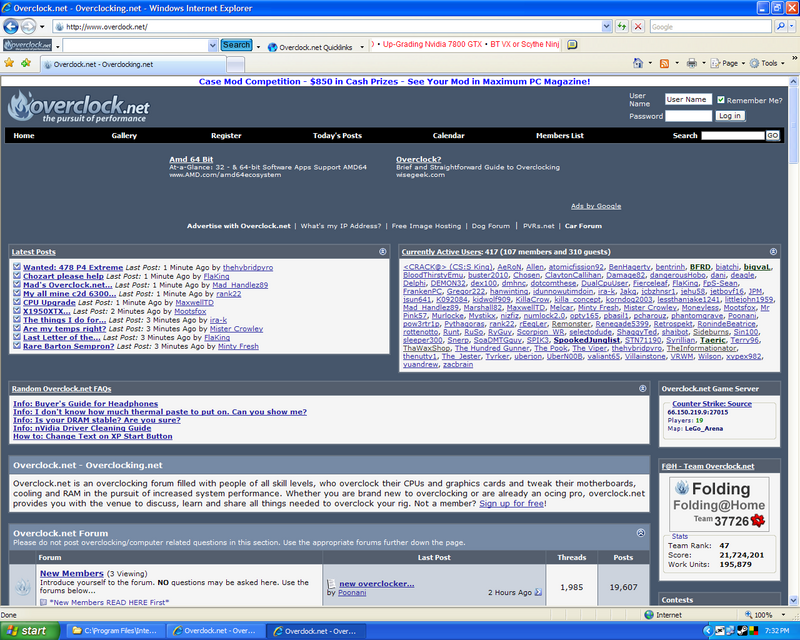Click post icon next to CPU Upgrade
The image size is (800, 640).
(17, 302)
